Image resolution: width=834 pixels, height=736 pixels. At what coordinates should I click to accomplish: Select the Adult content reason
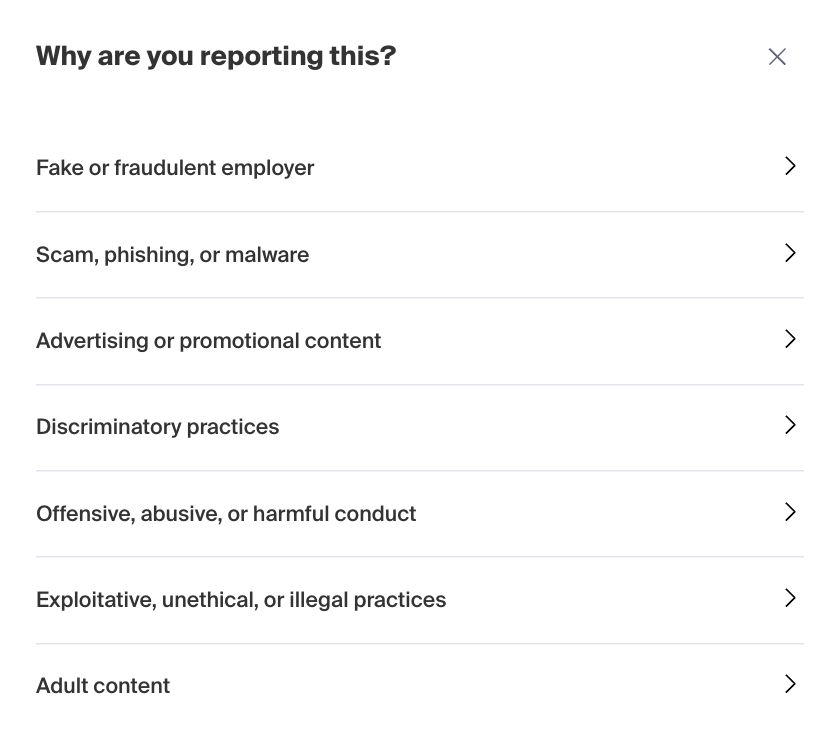(x=103, y=686)
